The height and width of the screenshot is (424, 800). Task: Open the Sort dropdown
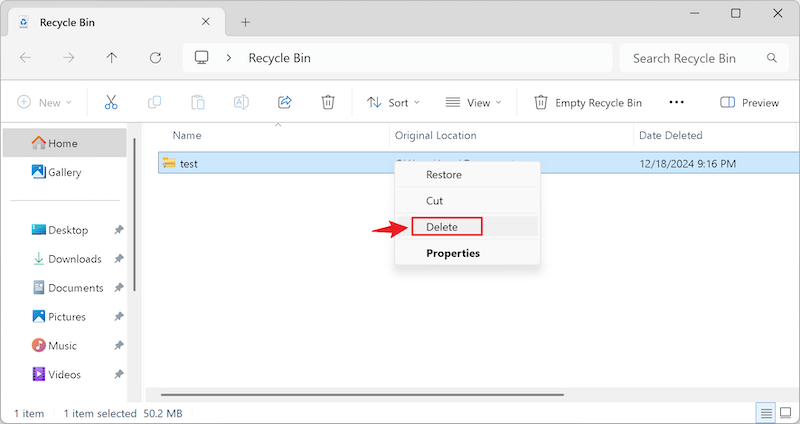(x=393, y=103)
